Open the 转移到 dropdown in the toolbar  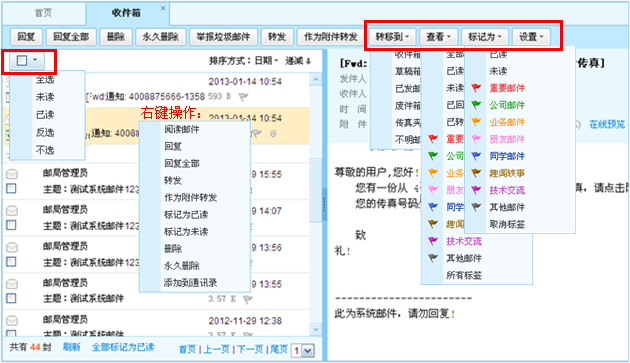(x=392, y=37)
